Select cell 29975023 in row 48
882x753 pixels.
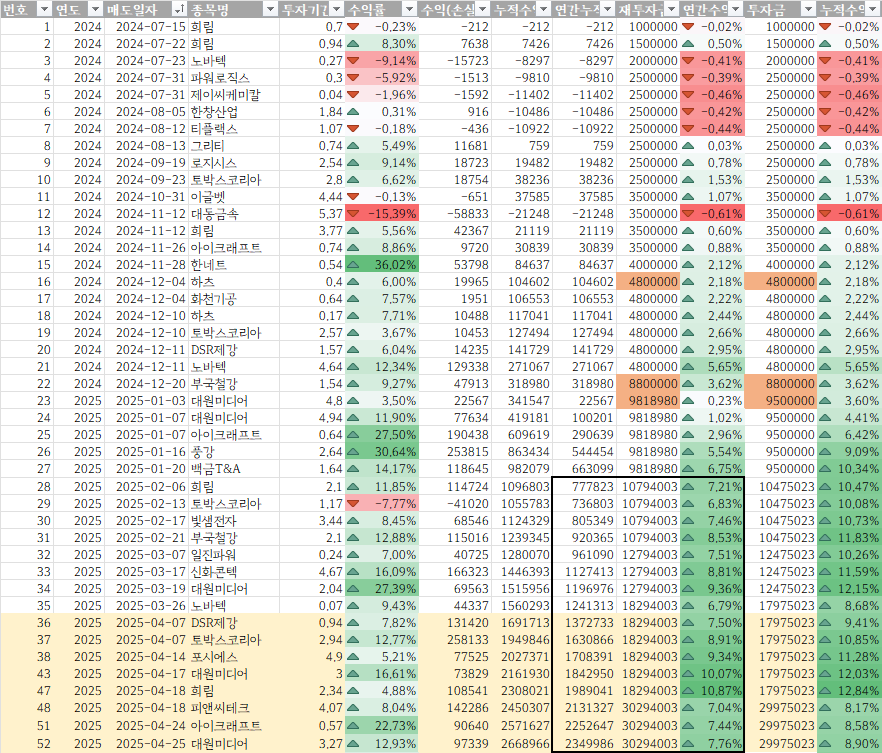pyautogui.click(x=780, y=708)
